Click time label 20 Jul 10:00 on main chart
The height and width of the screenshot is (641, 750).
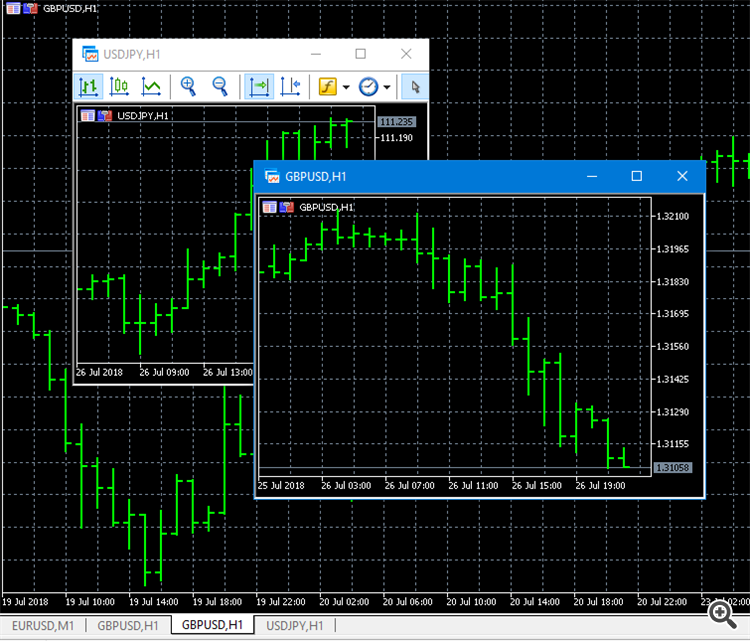coord(472,602)
